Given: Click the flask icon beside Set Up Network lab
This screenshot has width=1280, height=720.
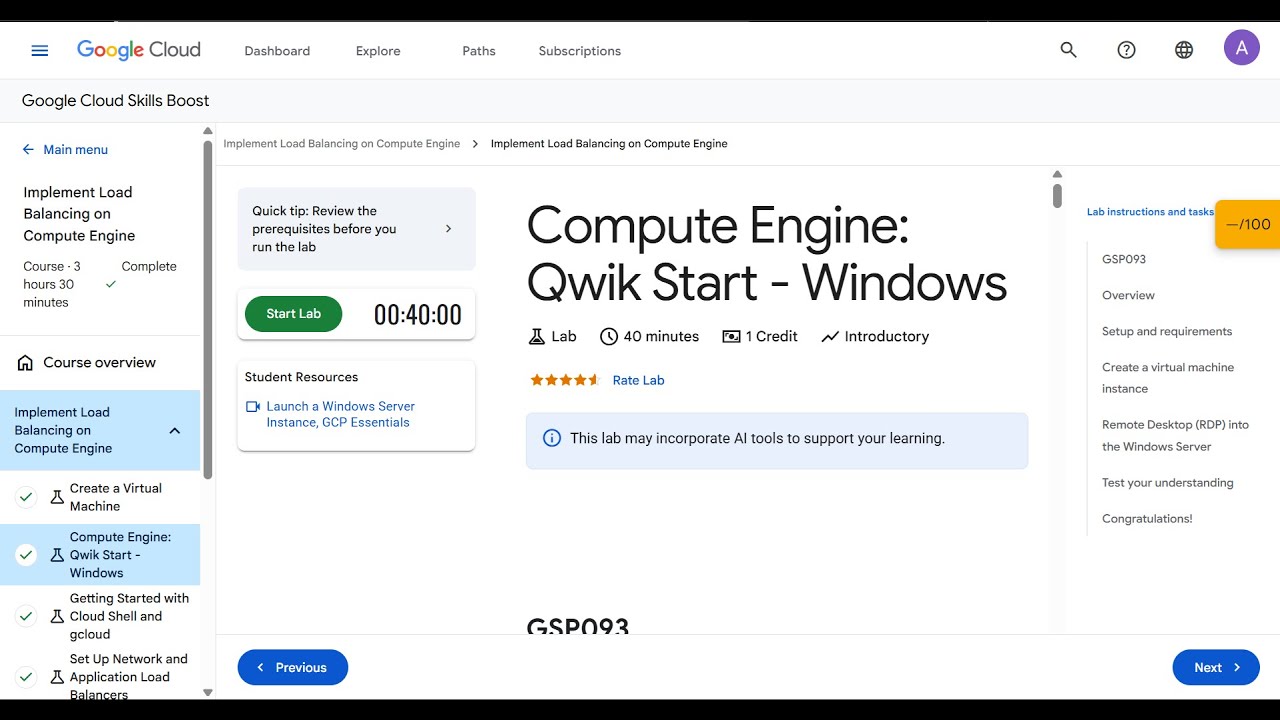Looking at the screenshot, I should pos(57,677).
